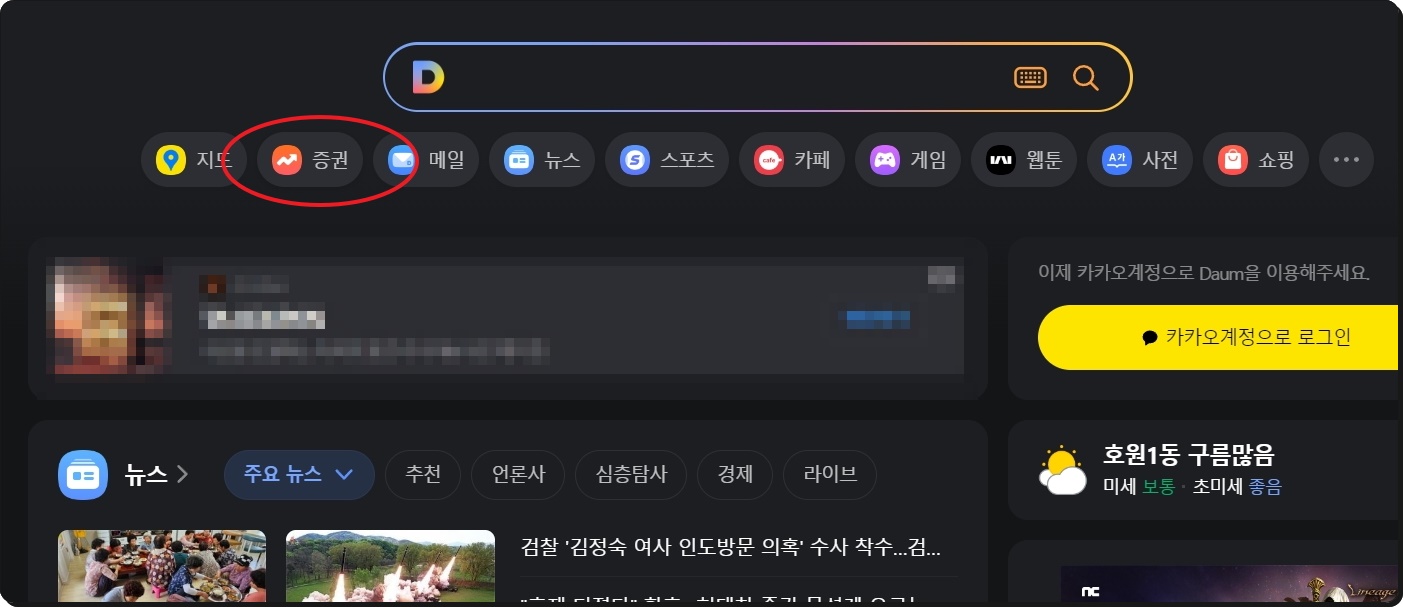
Task: Open 뉴스 section heading link
Action: [156, 475]
